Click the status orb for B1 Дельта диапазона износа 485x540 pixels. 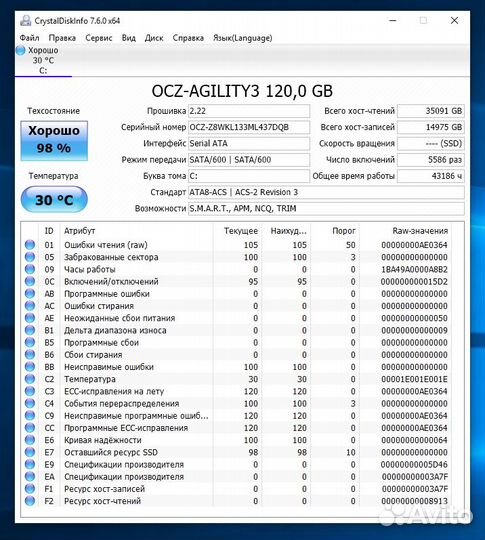click(30, 330)
